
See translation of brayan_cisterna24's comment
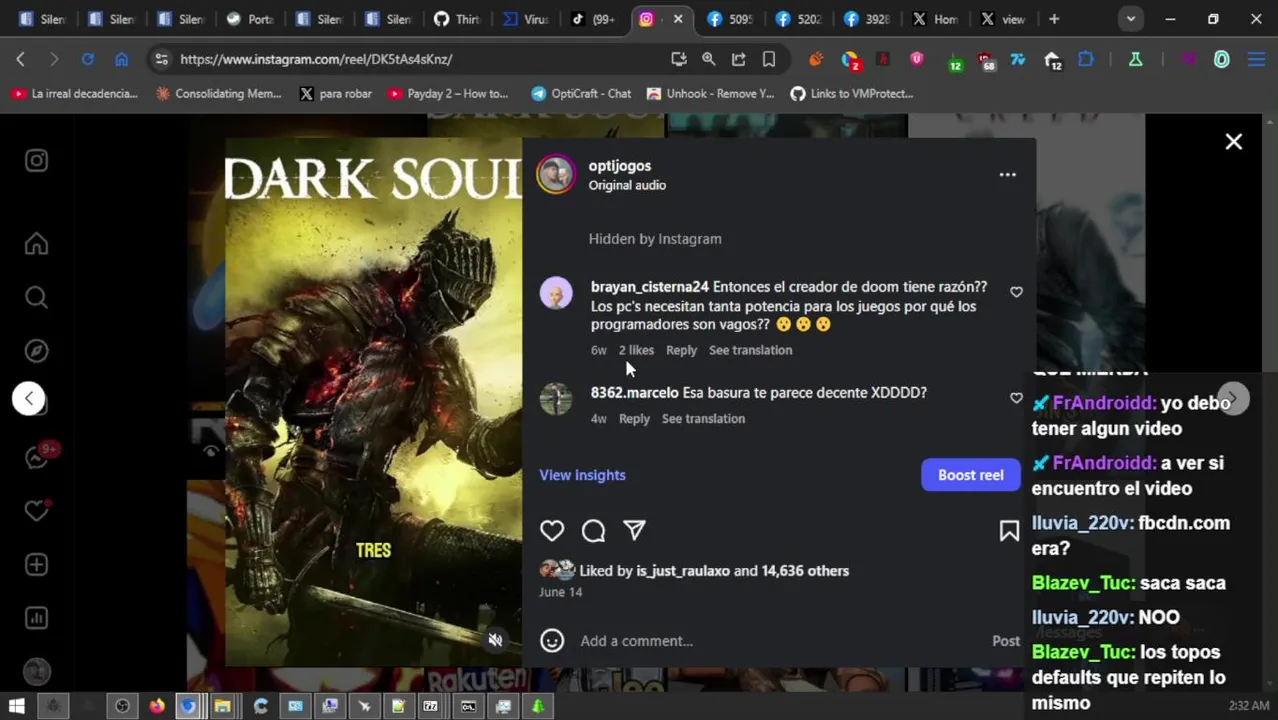750,350
